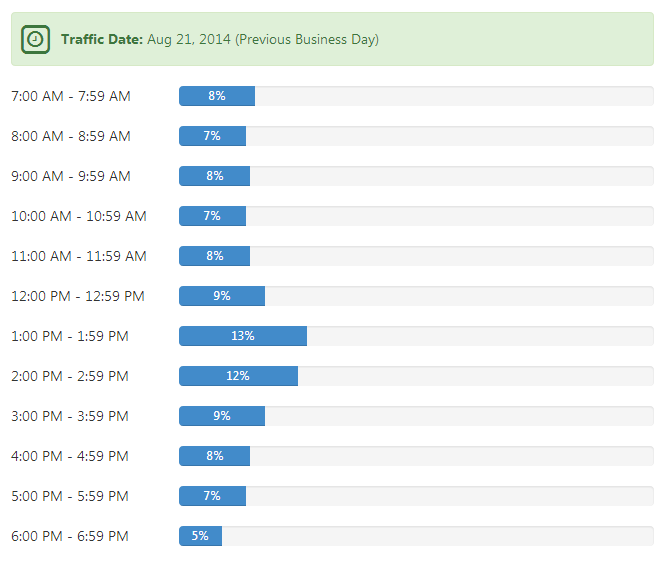Select the 11:00 AM - 11:59 AM traffic bar

[x=215, y=256]
